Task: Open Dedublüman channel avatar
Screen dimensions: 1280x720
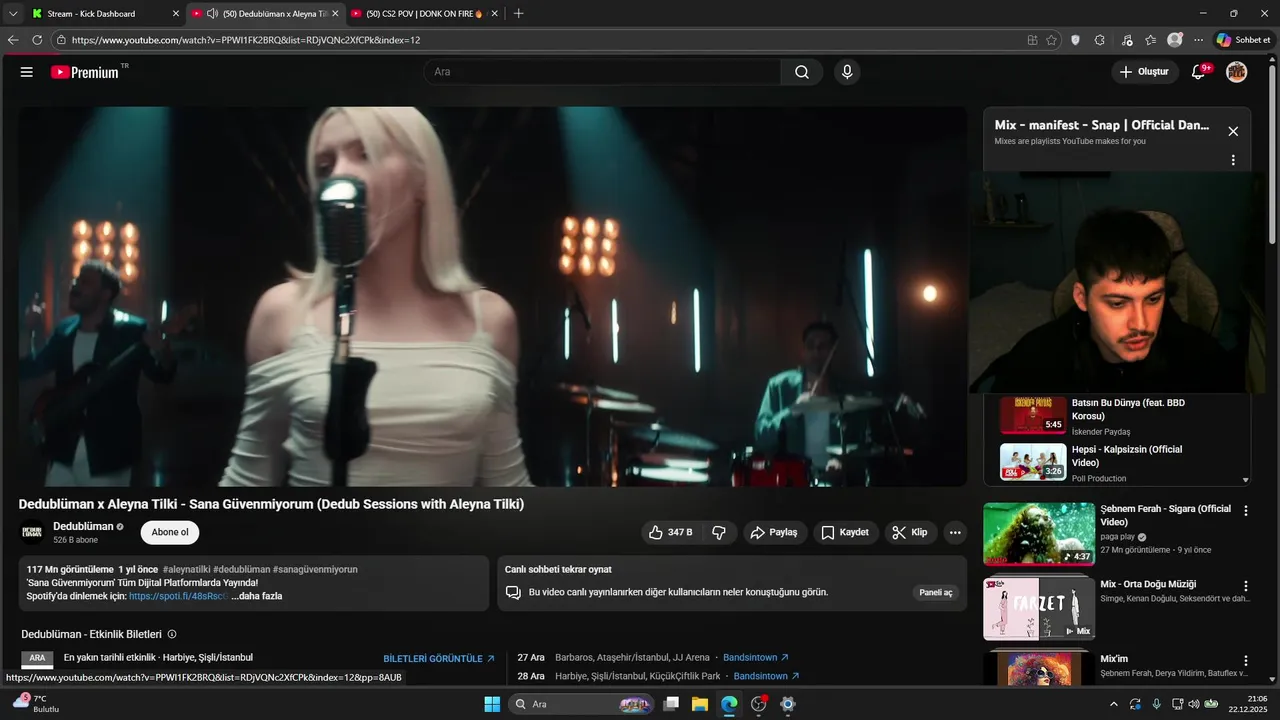Action: (32, 532)
